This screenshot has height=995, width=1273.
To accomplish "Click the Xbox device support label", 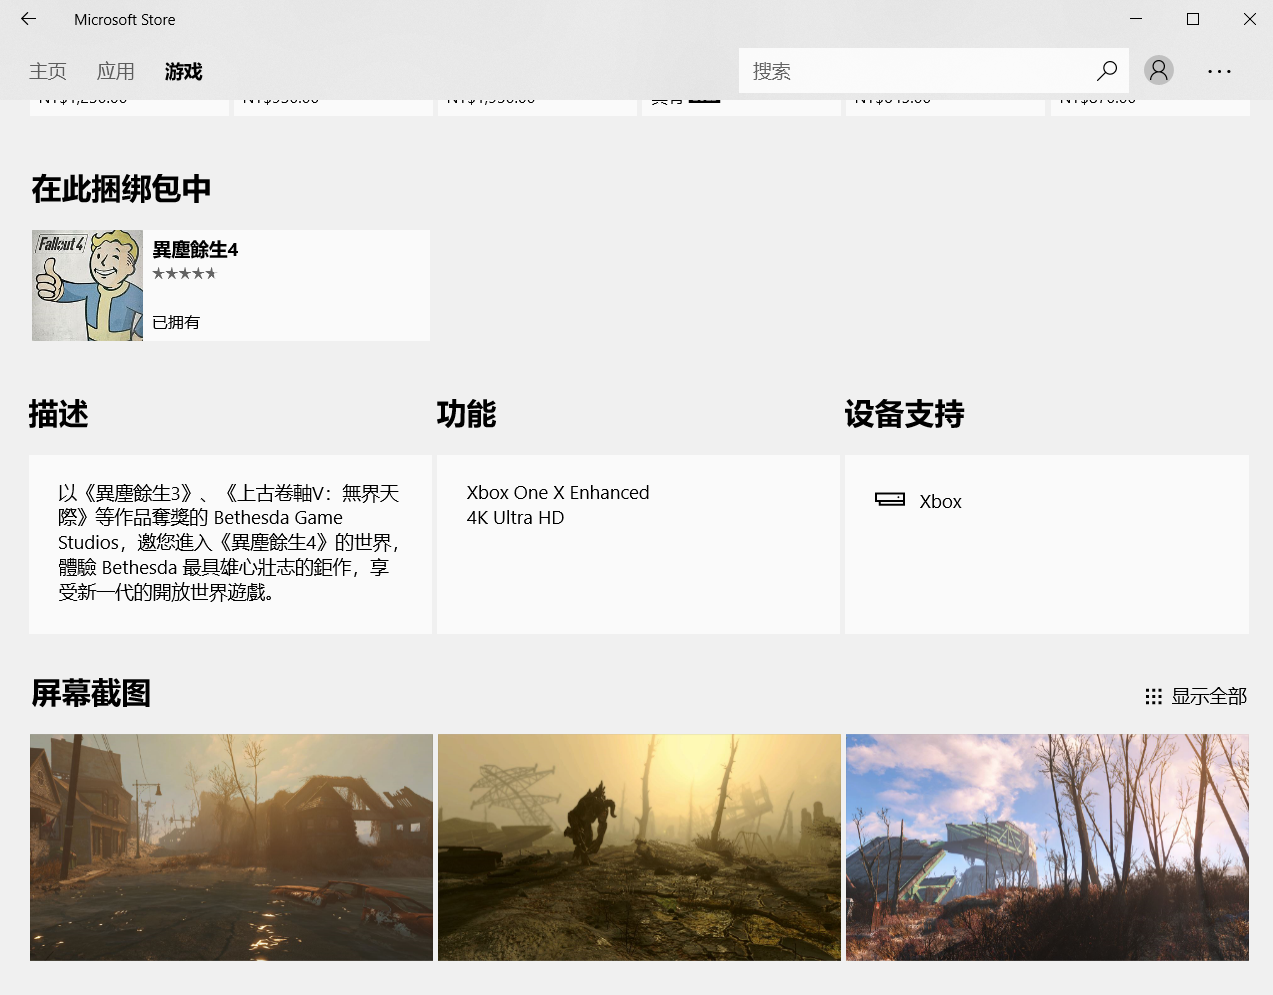I will click(940, 502).
